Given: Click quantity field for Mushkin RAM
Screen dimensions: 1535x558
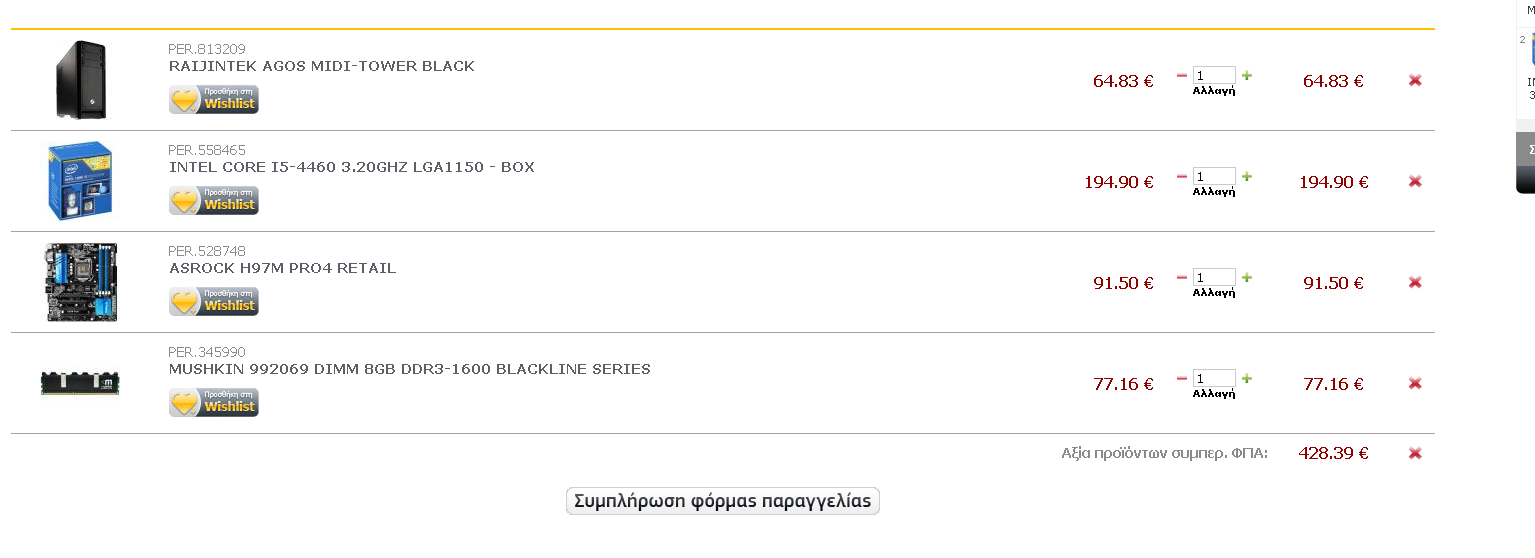Looking at the screenshot, I should tap(1214, 379).
